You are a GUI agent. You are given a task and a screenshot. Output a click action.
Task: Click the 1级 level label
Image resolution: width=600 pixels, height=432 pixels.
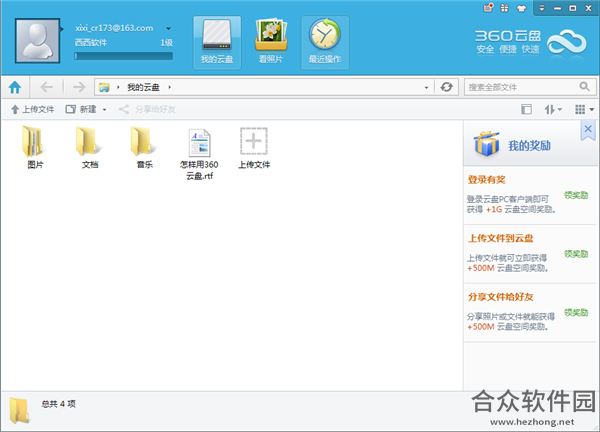[x=166, y=42]
